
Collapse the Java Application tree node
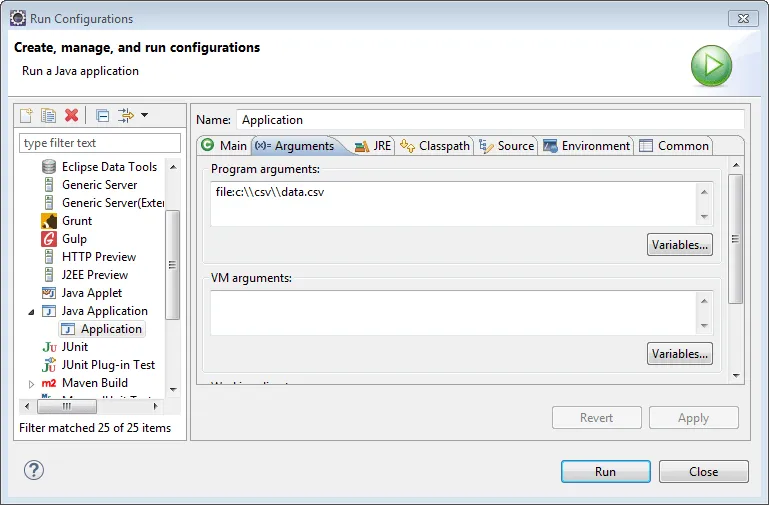(31, 311)
